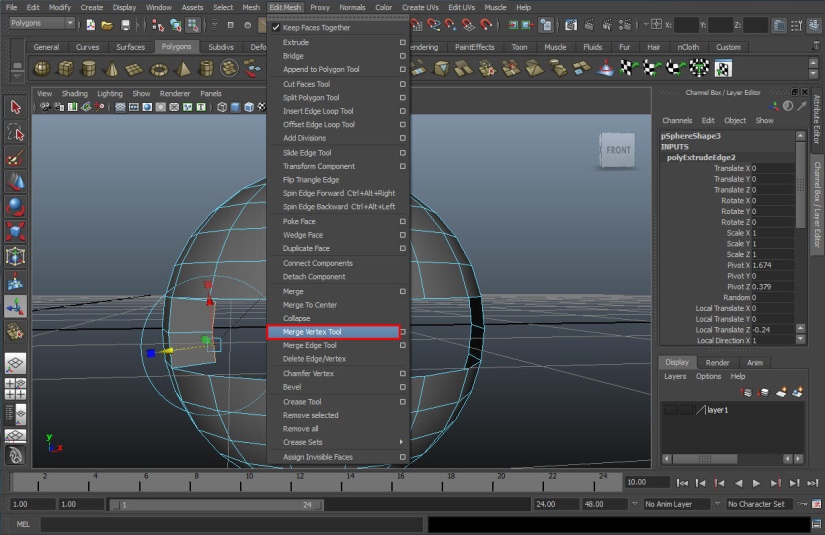Image resolution: width=825 pixels, height=535 pixels.
Task: Click the polygon cone shelf icon
Action: click(x=112, y=68)
